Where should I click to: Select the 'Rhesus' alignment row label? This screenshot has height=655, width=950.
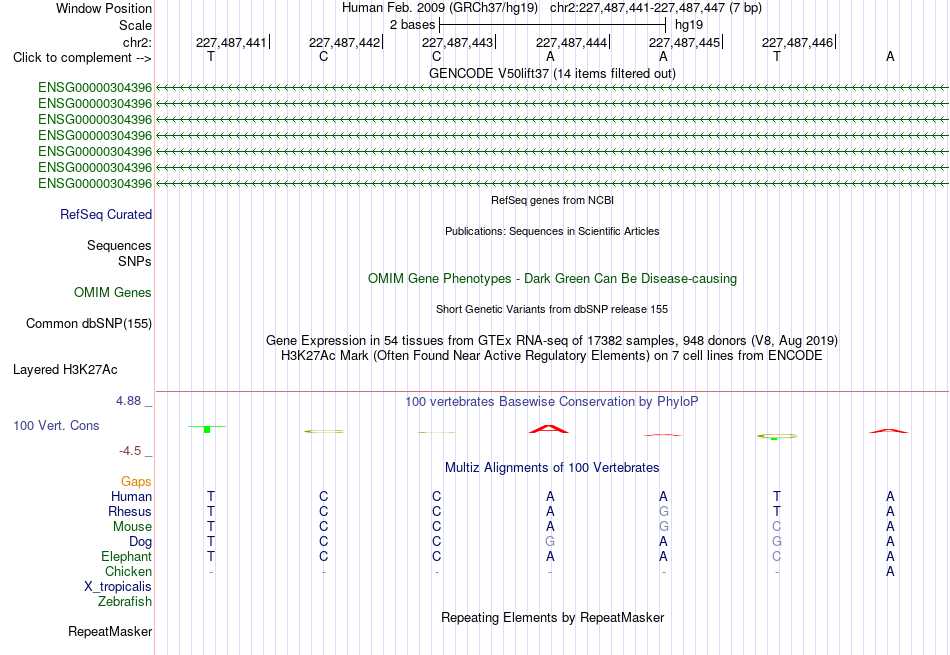(x=130, y=512)
